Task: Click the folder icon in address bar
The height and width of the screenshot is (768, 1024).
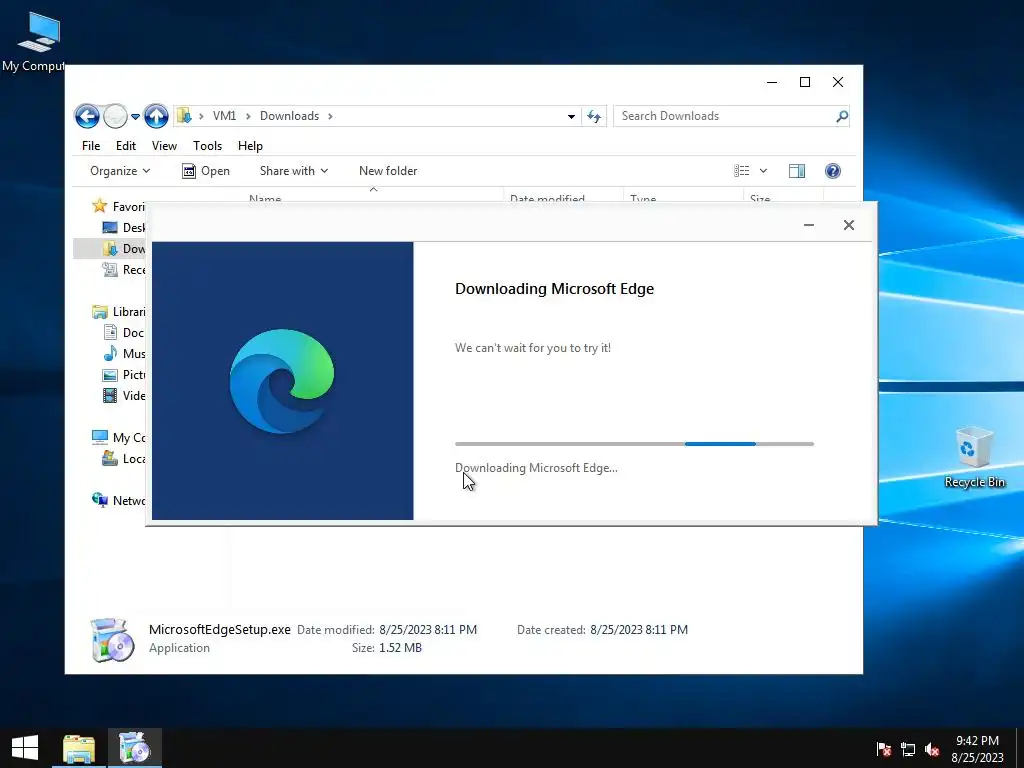Action: (x=184, y=116)
